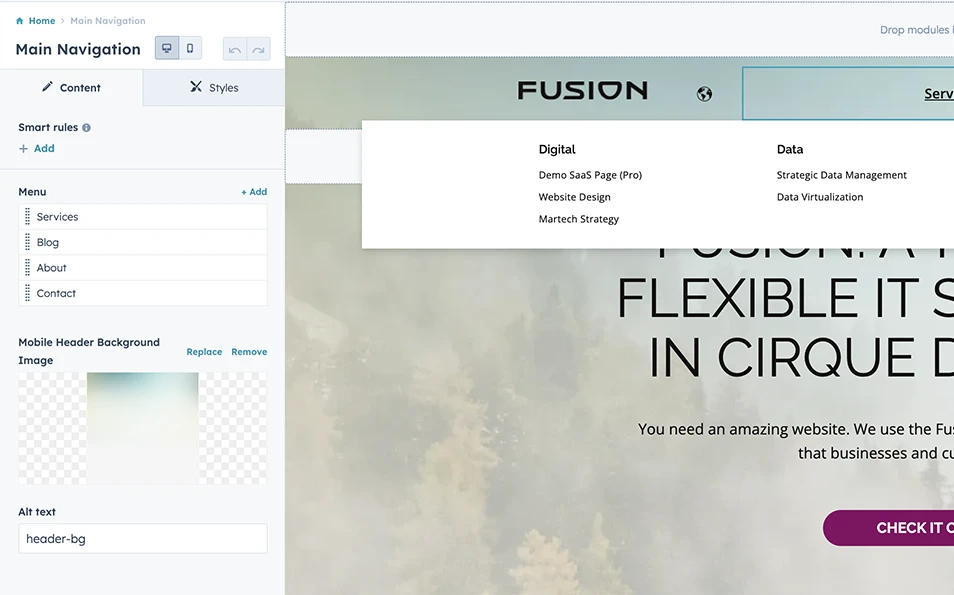Click the Home breadcrumb icon
The image size is (954, 595).
point(20,21)
